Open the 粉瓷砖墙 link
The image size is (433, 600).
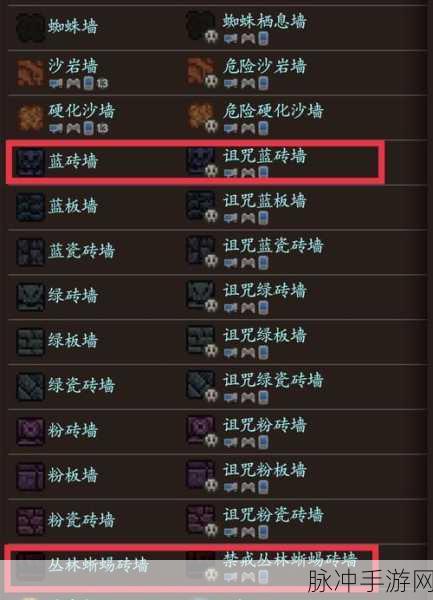pyautogui.click(x=81, y=520)
